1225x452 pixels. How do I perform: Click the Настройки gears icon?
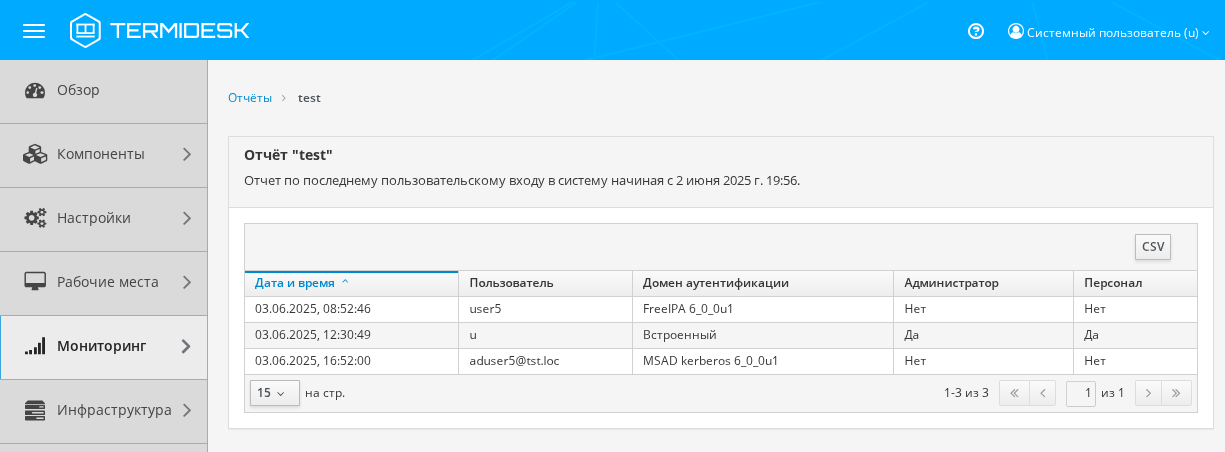coord(35,218)
